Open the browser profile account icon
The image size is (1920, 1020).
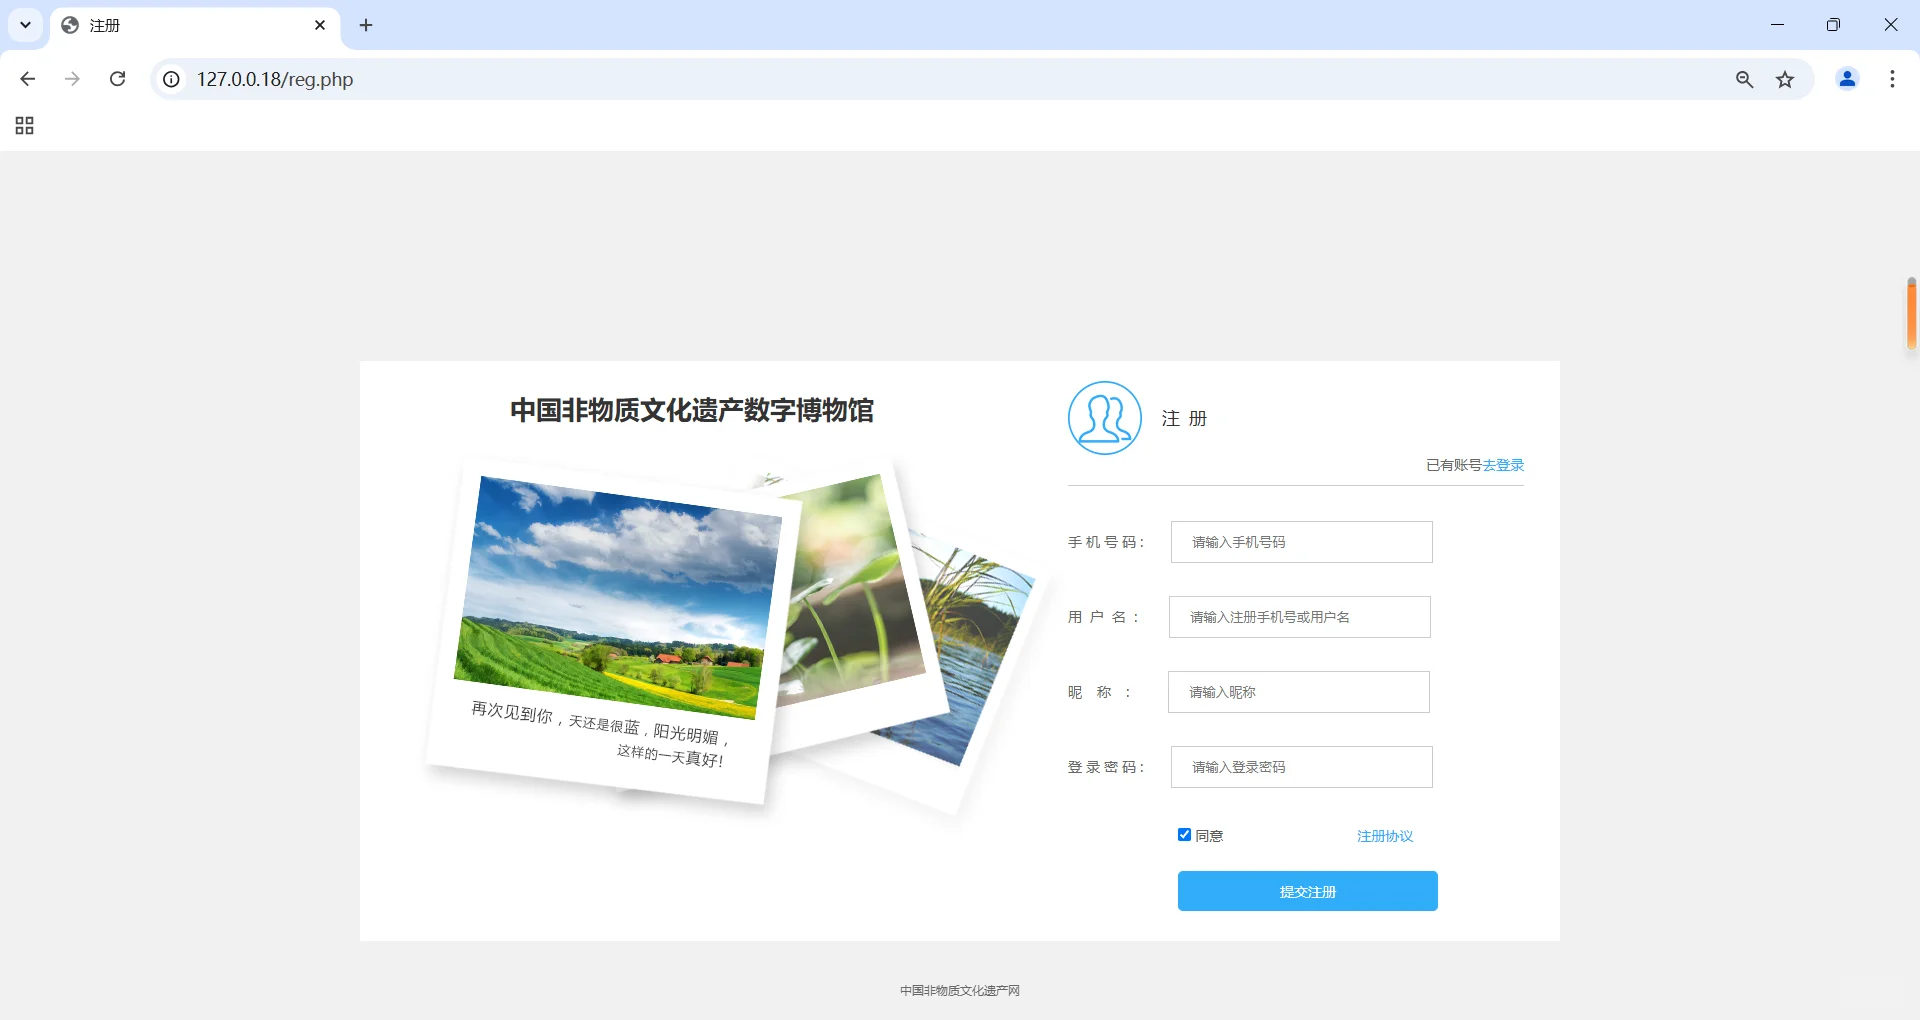pos(1847,79)
